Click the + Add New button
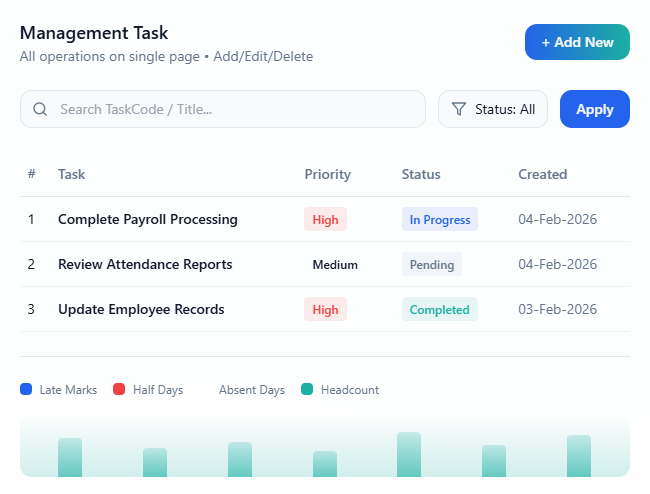650x494 pixels. point(577,42)
